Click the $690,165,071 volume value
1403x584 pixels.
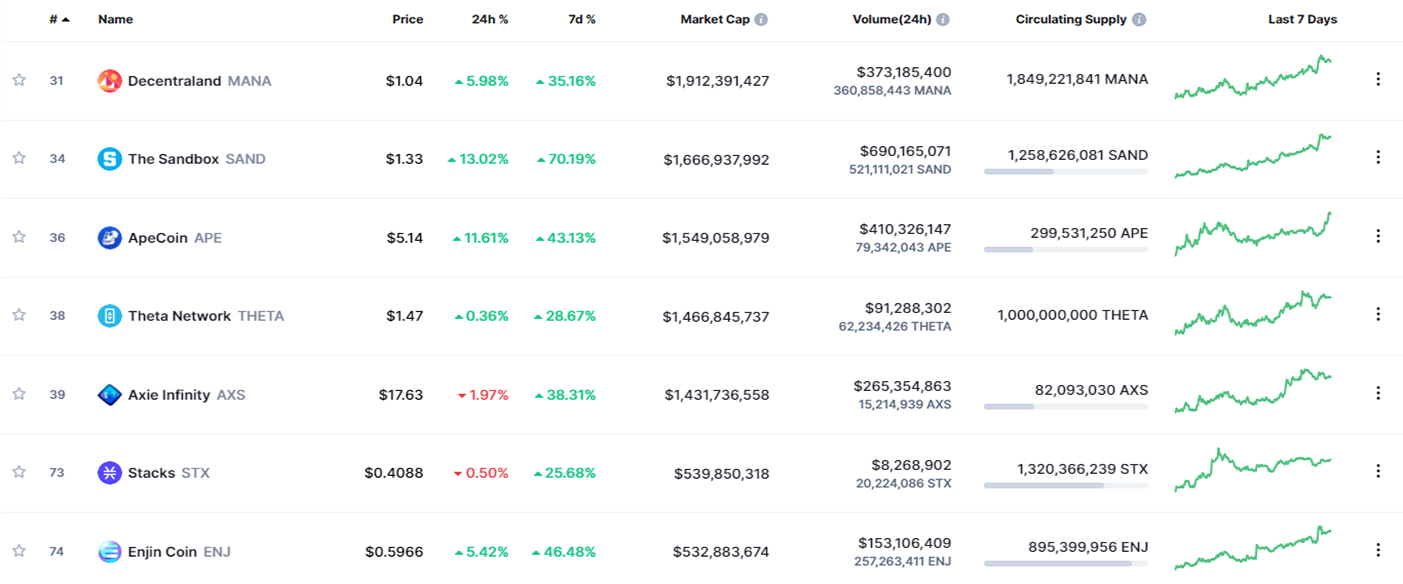coord(905,151)
